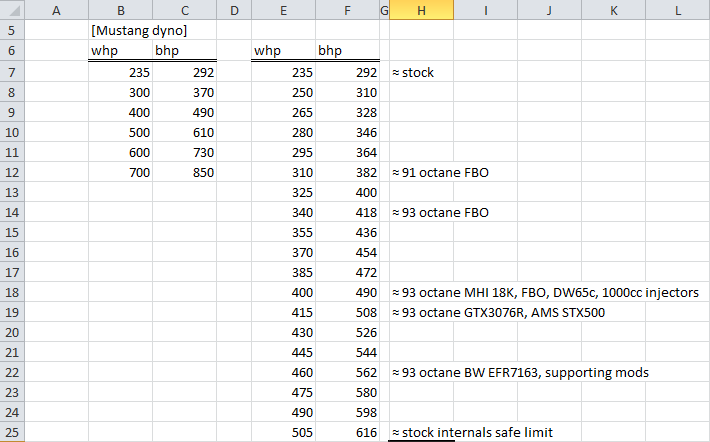The width and height of the screenshot is (710, 442).
Task: Select the BW EFR7163 supporting mods cell
Action: click(x=518, y=372)
